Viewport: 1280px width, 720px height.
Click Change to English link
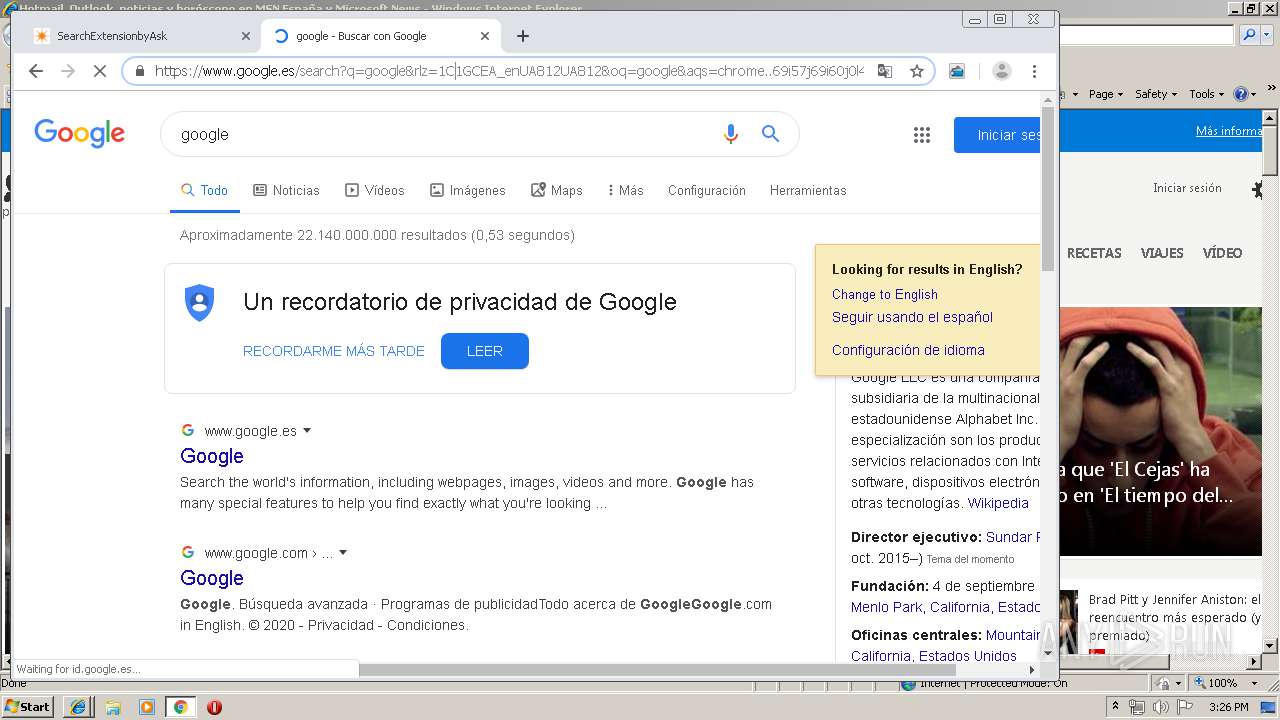(x=885, y=294)
